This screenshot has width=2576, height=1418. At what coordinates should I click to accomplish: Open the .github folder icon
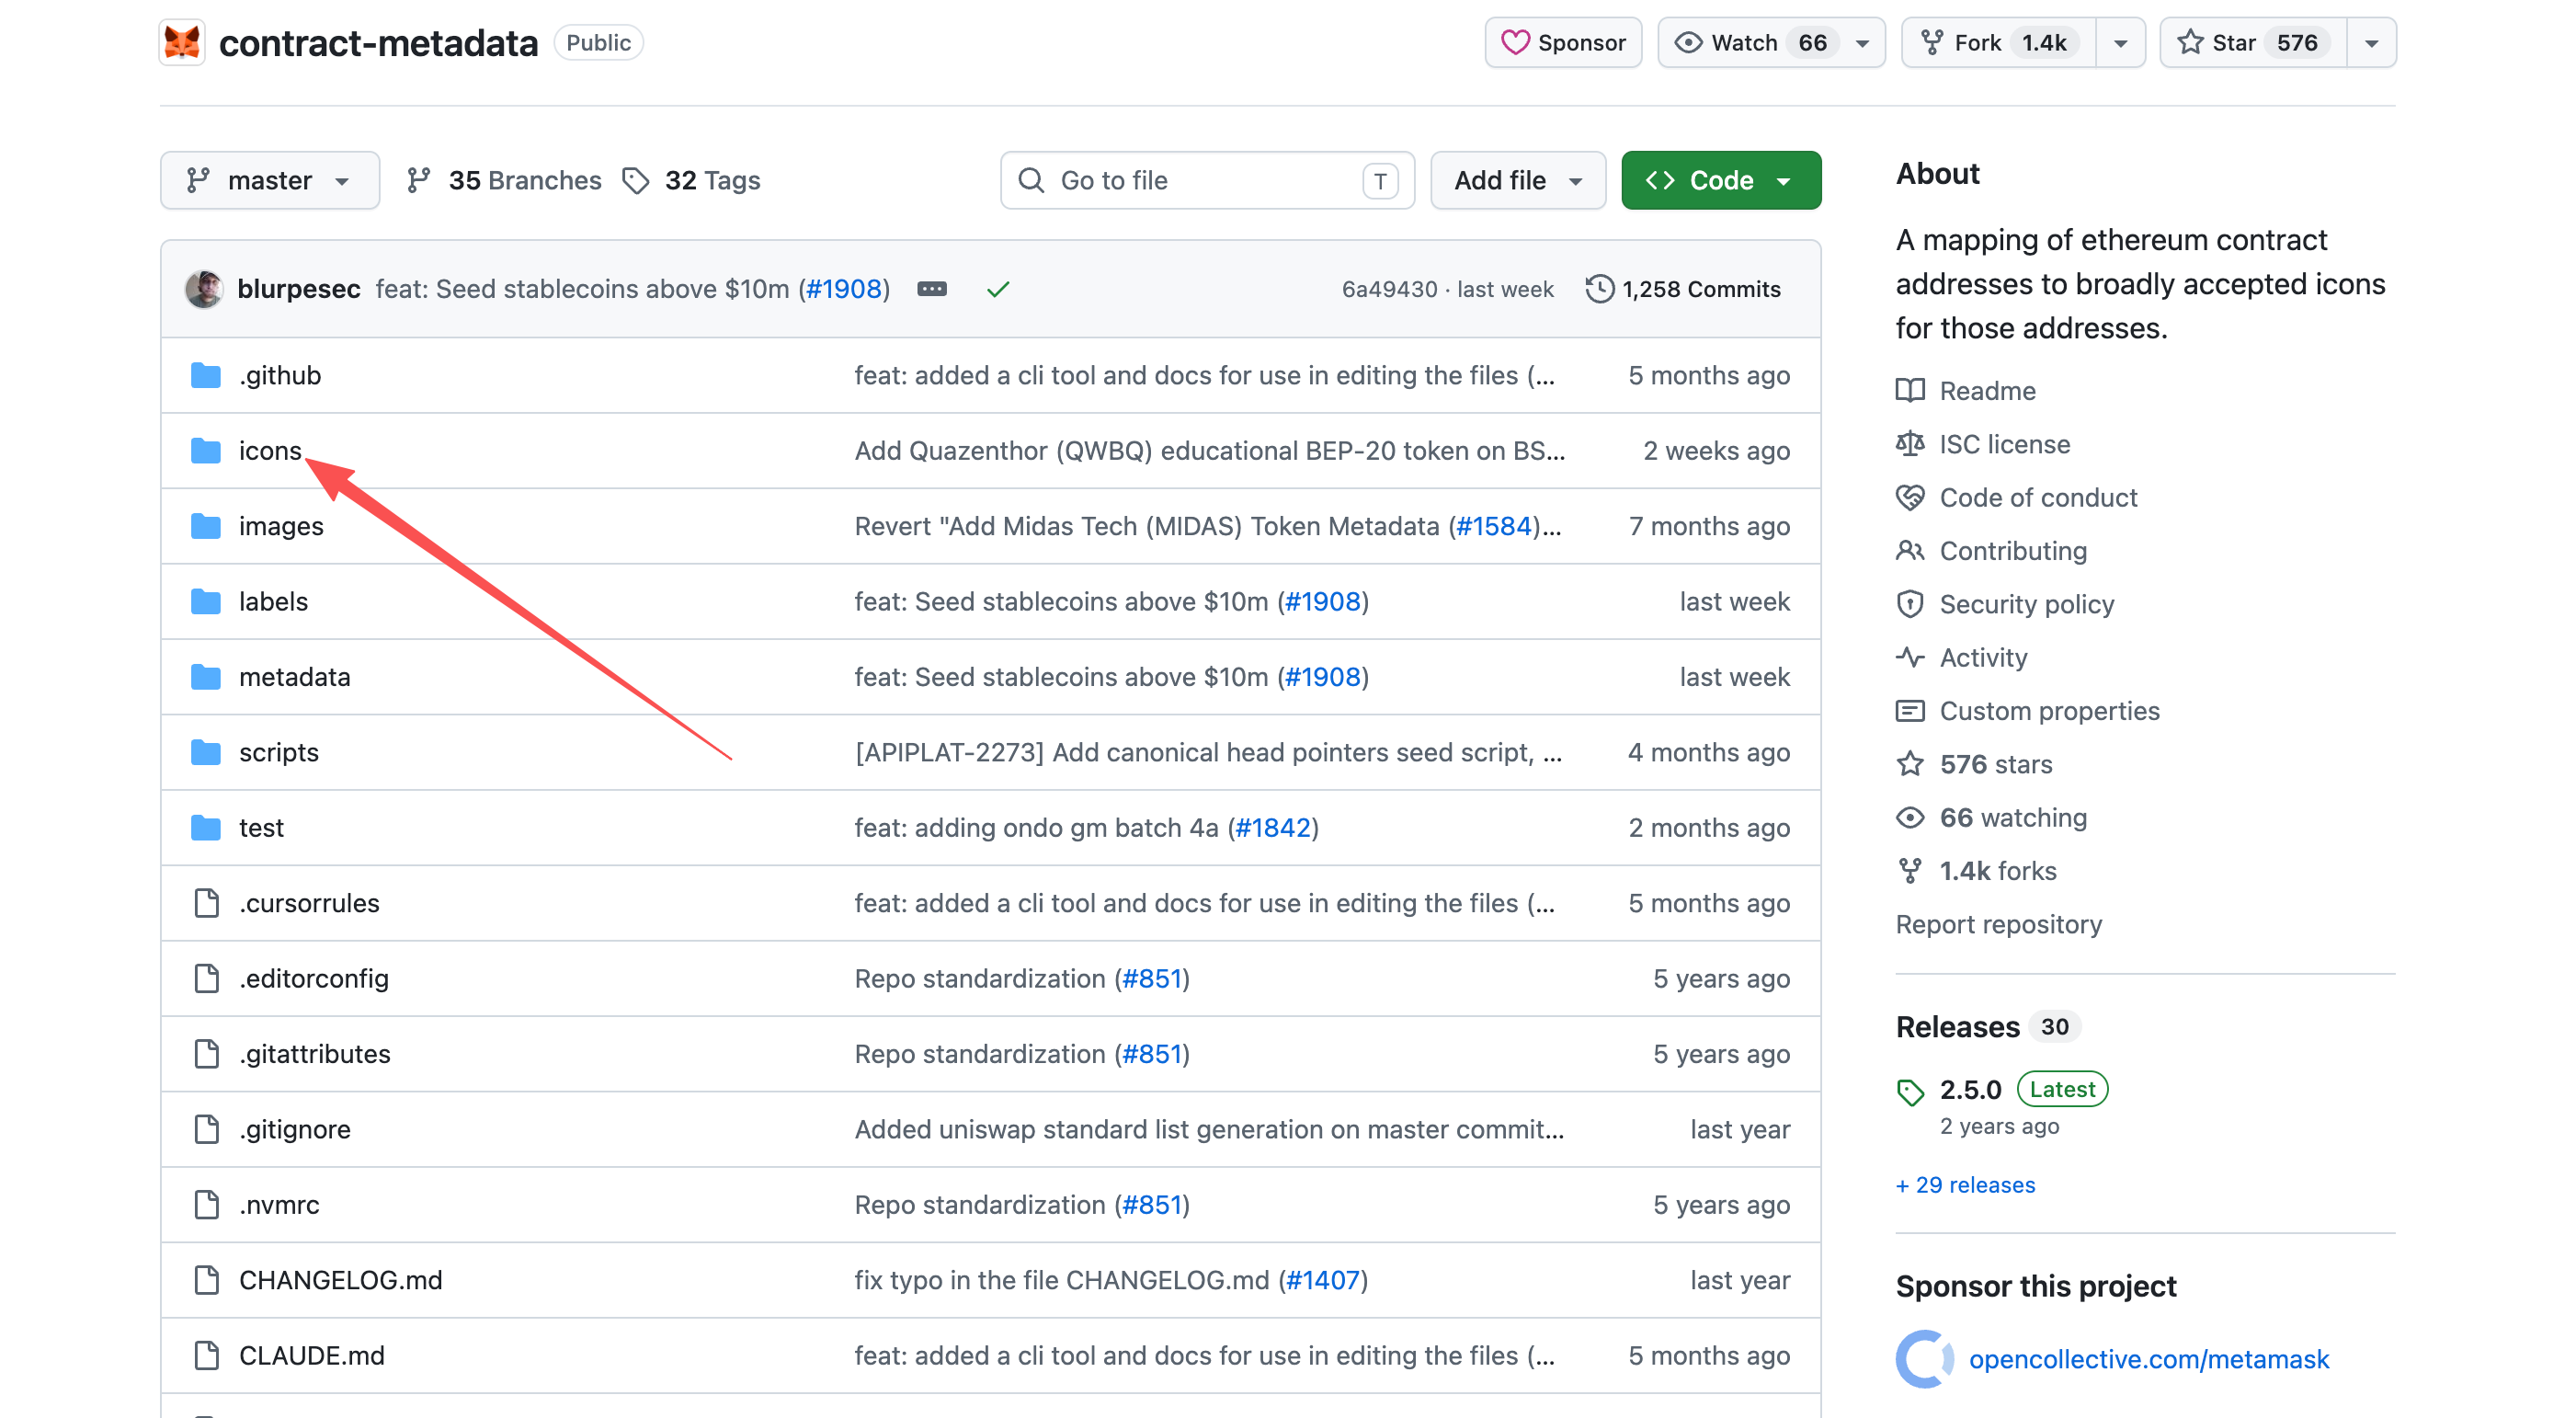[x=206, y=375]
